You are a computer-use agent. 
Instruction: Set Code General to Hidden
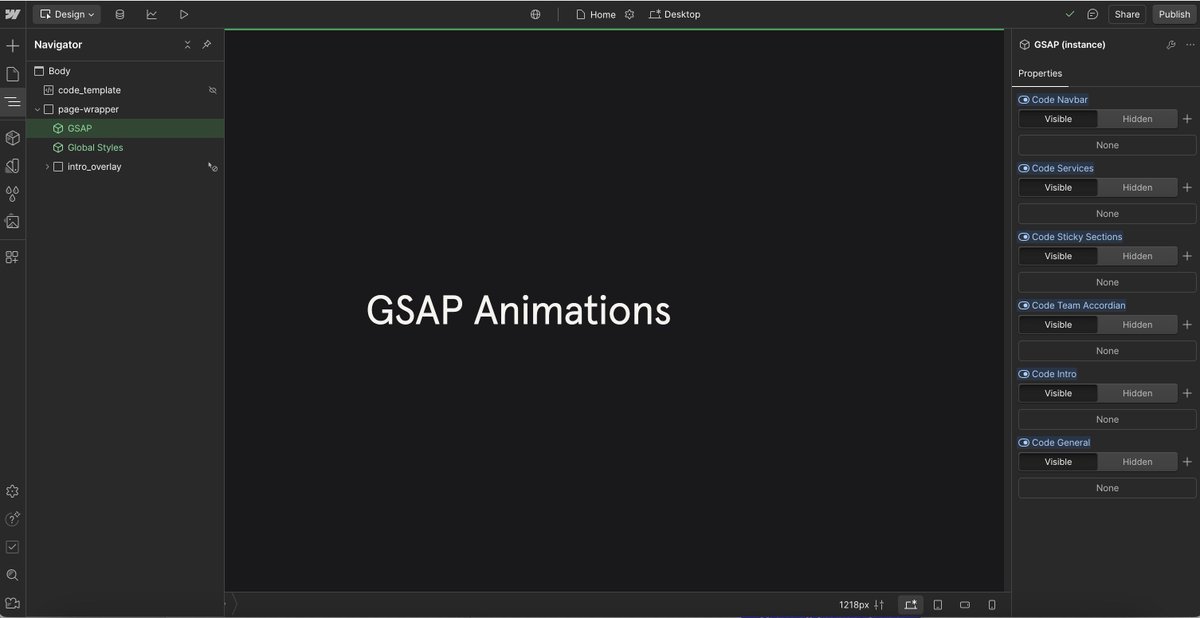pyautogui.click(x=1137, y=462)
